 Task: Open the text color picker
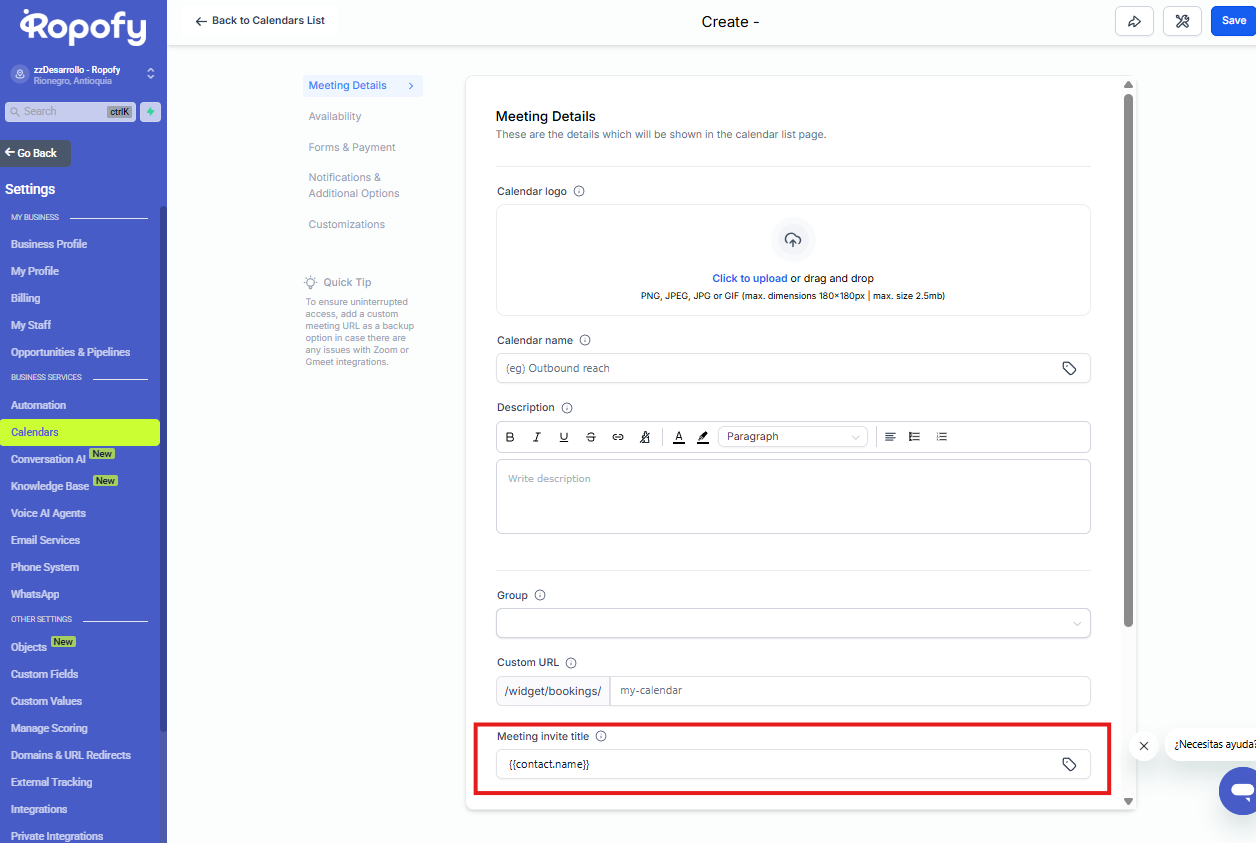[679, 437]
